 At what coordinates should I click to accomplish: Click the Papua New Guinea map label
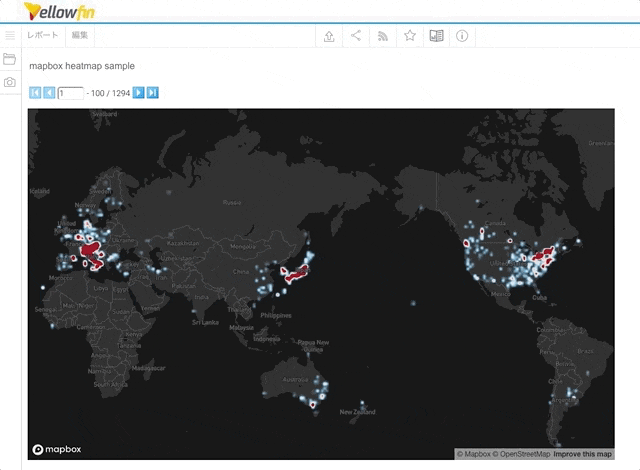coord(313,346)
